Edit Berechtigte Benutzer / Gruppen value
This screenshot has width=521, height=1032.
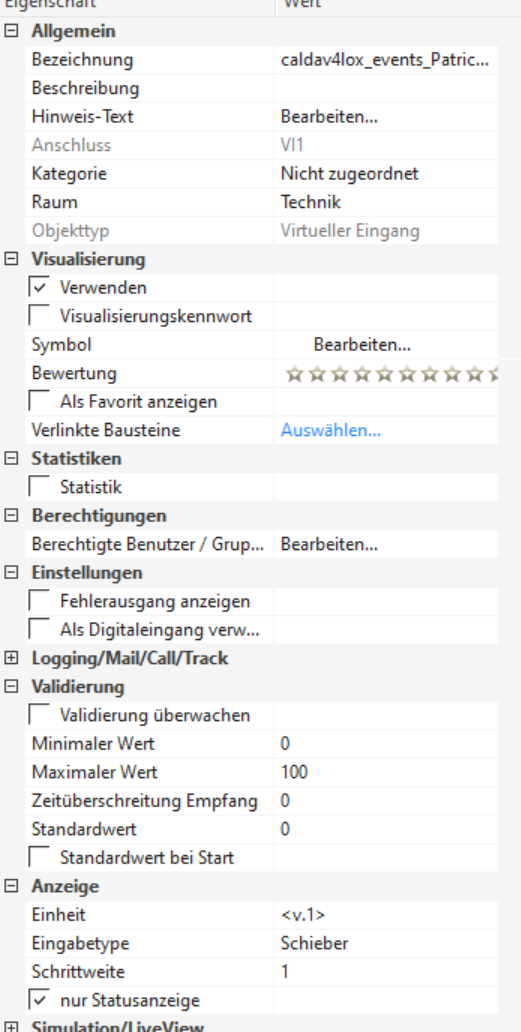pyautogui.click(x=330, y=544)
